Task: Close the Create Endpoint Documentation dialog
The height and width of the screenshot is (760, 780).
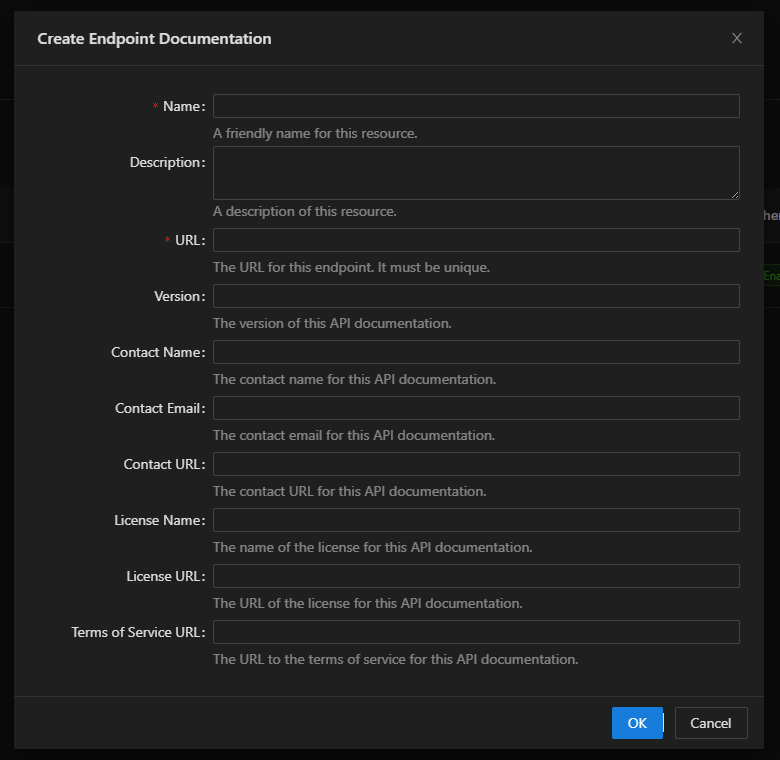Action: click(x=737, y=39)
